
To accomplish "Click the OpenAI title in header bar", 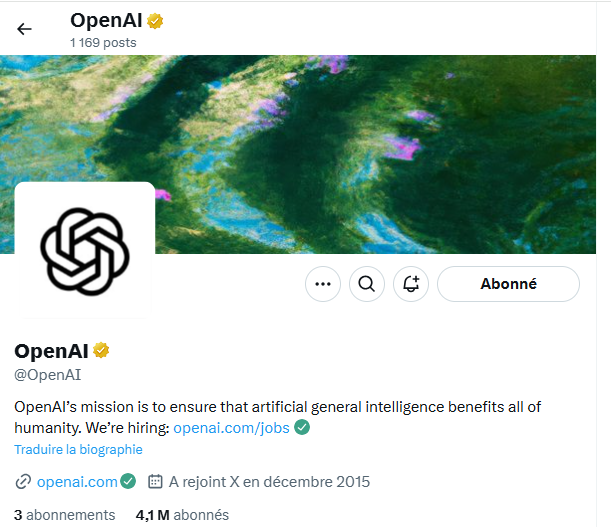I will point(106,20).
